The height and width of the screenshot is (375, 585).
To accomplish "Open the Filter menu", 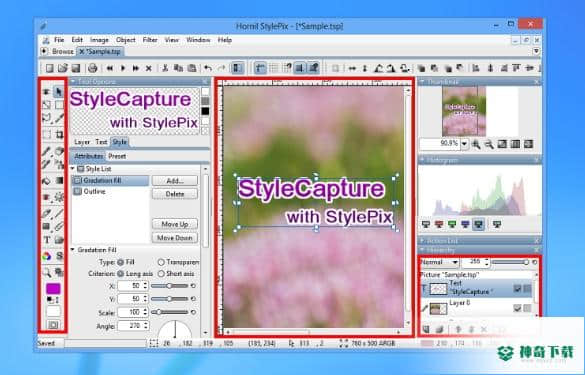I will [150, 40].
